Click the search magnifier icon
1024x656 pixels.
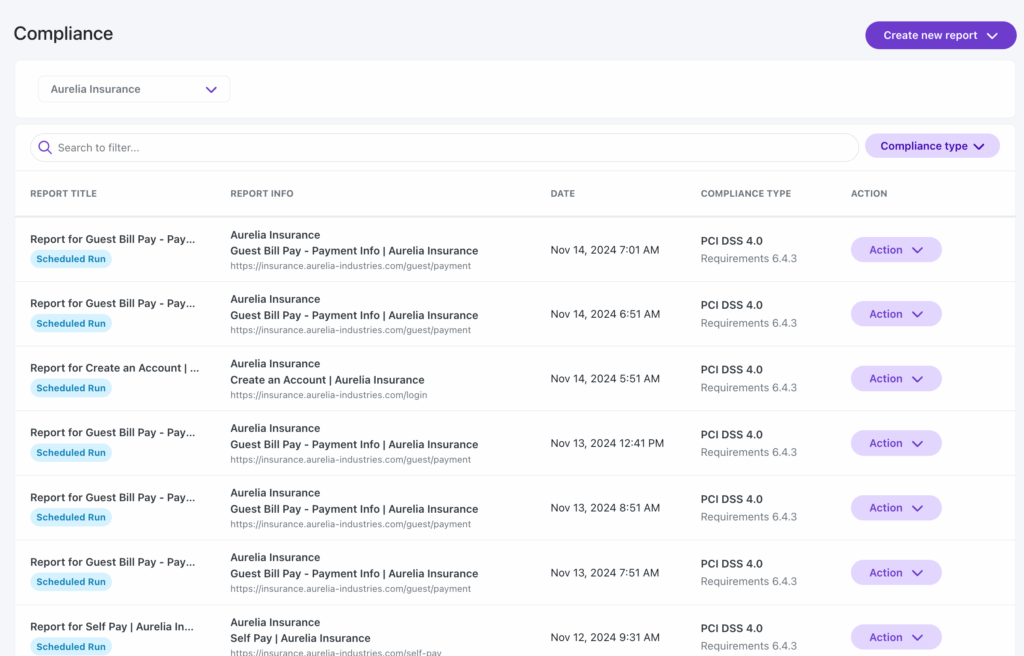[45, 148]
